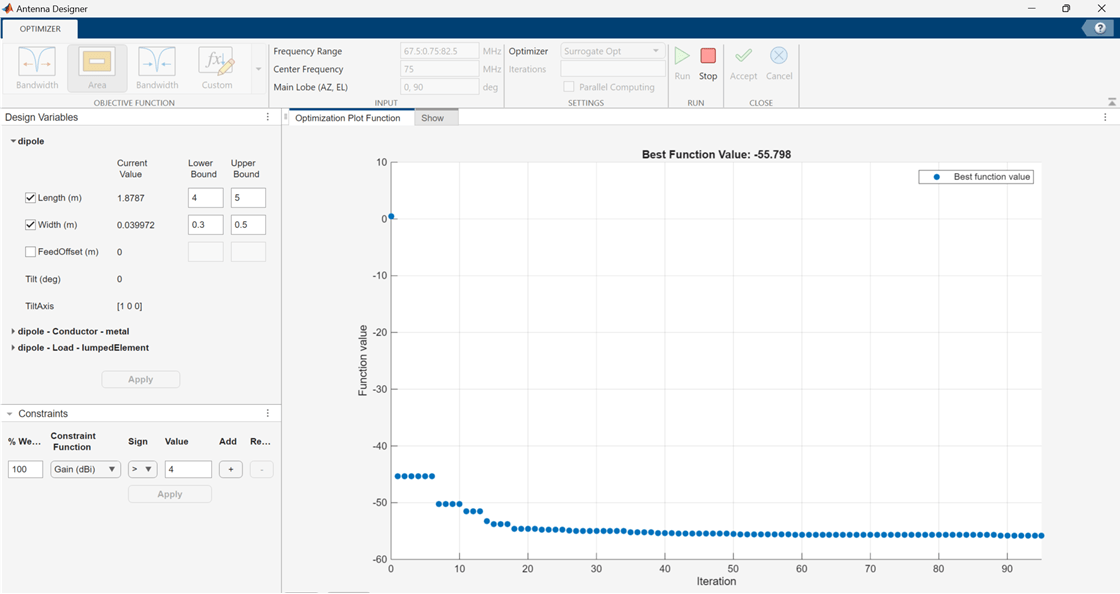Viewport: 1120px width, 594px height.
Task: Select the Optimization Plot Function tab
Action: tap(347, 118)
